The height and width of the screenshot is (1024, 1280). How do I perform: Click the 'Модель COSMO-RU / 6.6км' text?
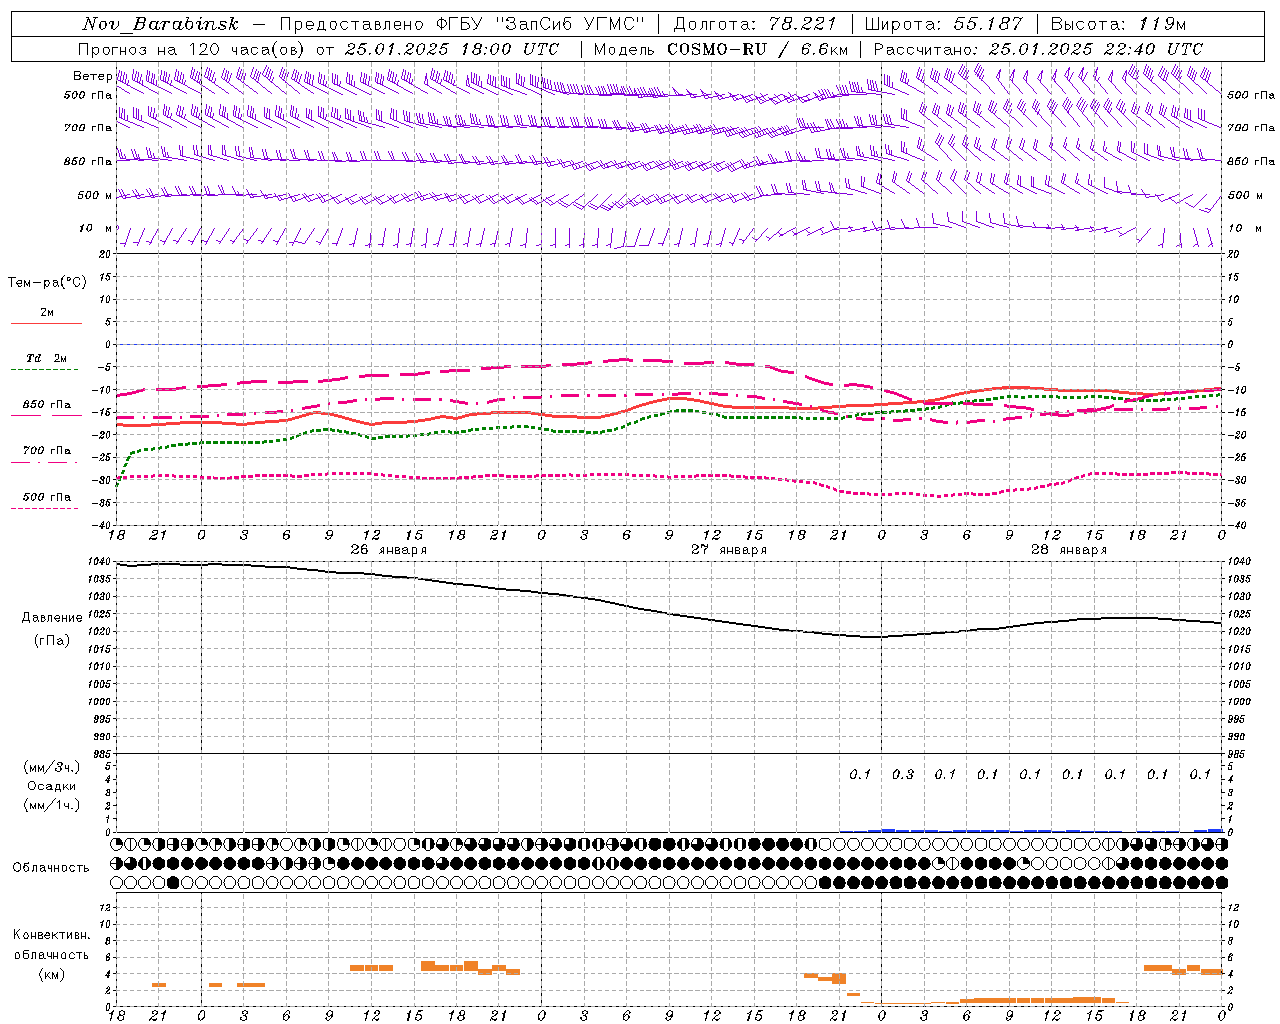click(x=720, y=49)
